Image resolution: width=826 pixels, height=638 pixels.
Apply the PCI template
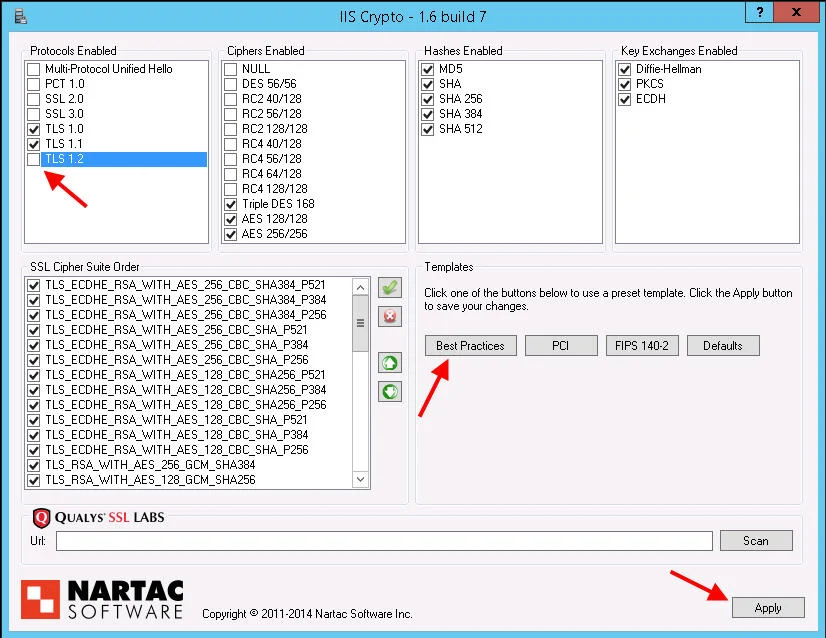[x=561, y=346]
